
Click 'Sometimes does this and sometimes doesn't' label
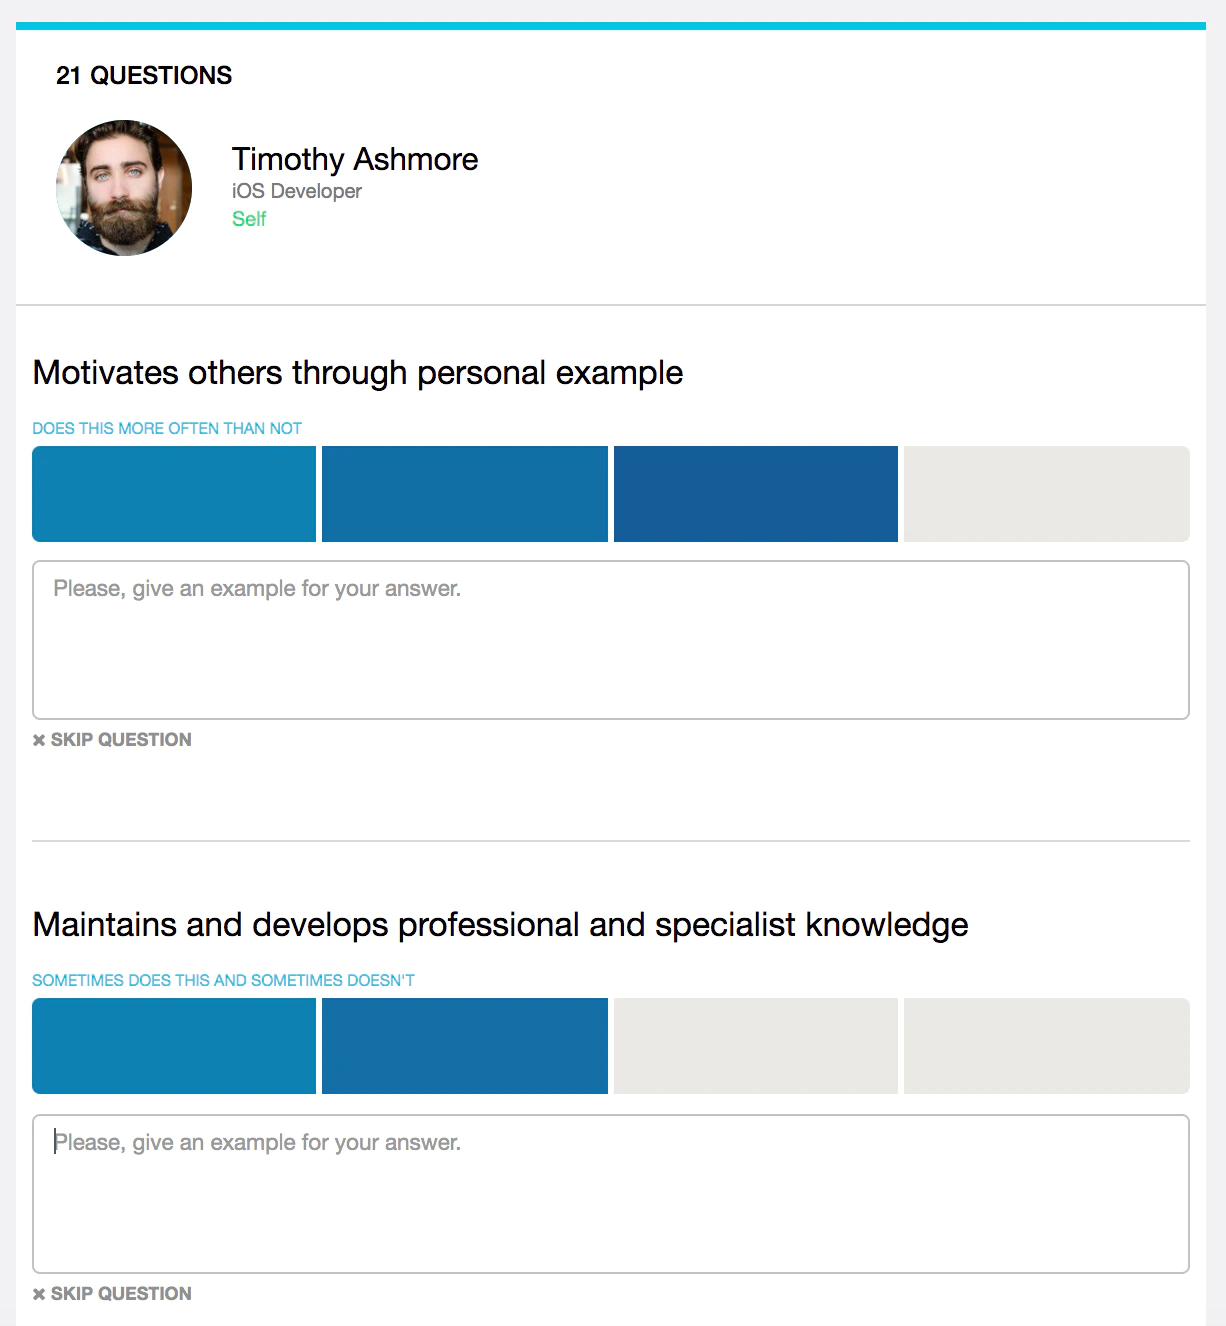pyautogui.click(x=223, y=980)
